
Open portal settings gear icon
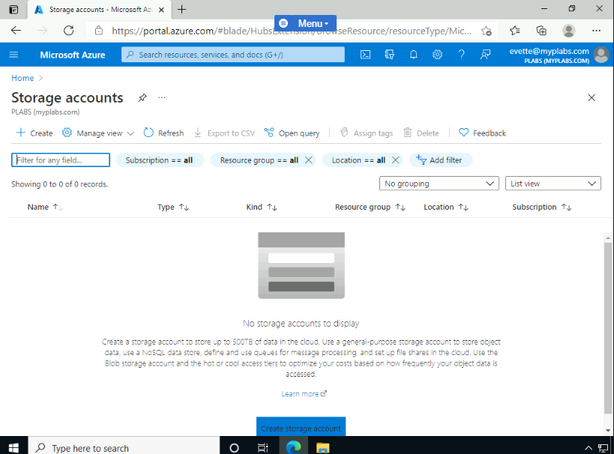(x=438, y=54)
